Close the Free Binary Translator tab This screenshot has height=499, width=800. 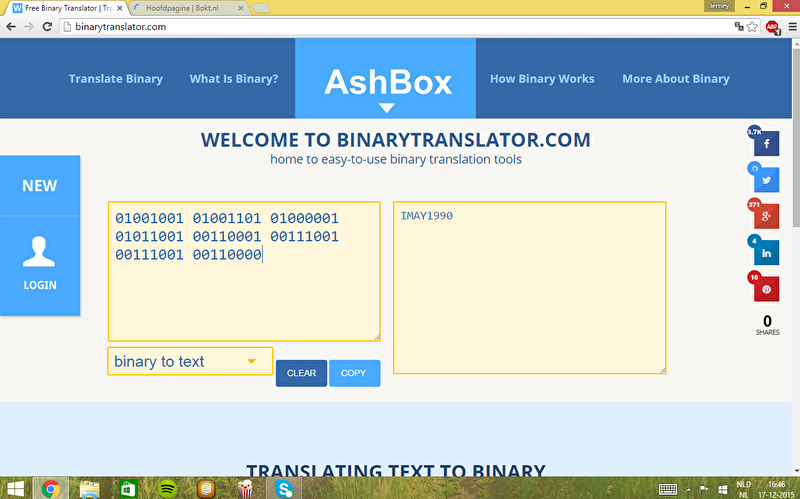[x=119, y=8]
